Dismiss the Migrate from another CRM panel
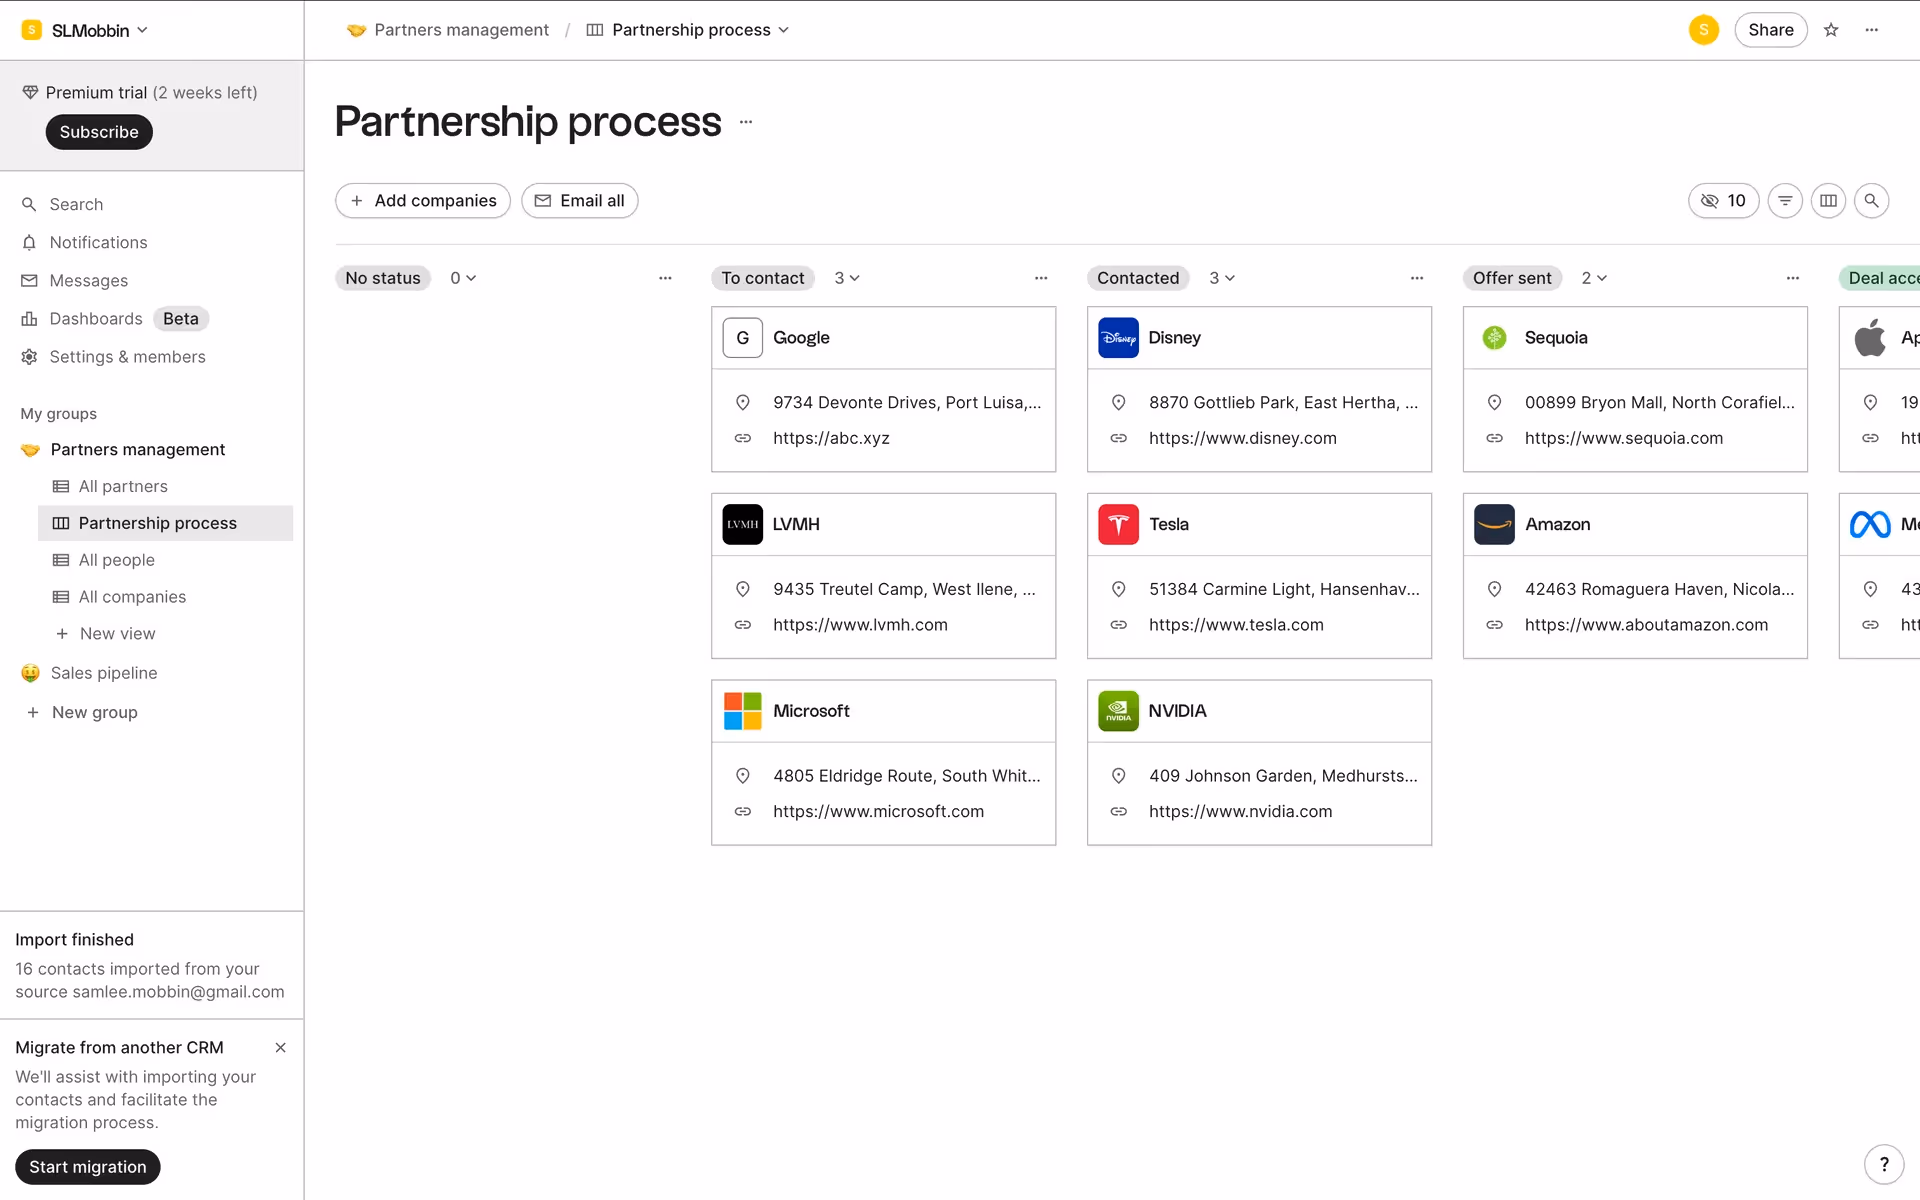 (x=280, y=1048)
